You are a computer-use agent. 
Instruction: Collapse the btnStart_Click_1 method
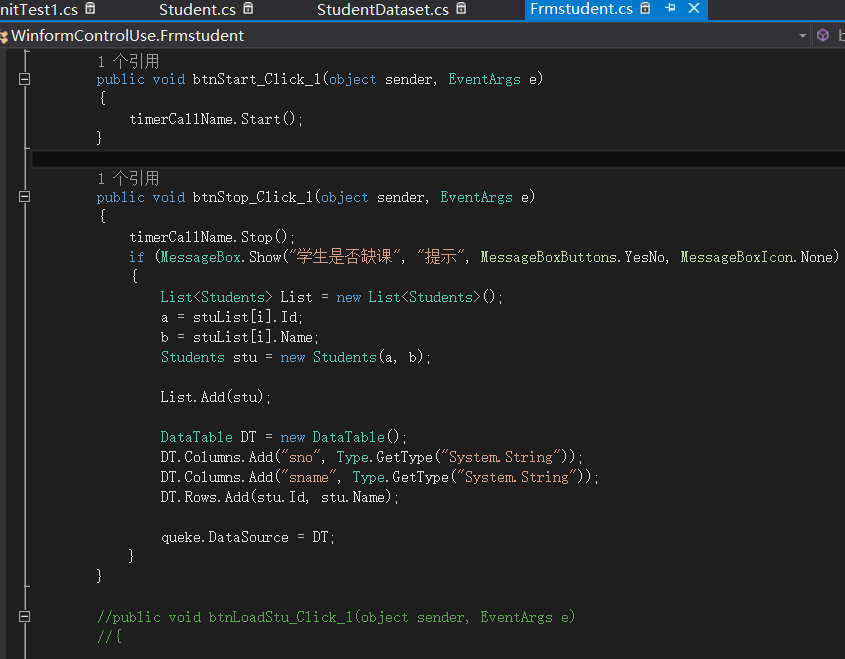coord(24,79)
